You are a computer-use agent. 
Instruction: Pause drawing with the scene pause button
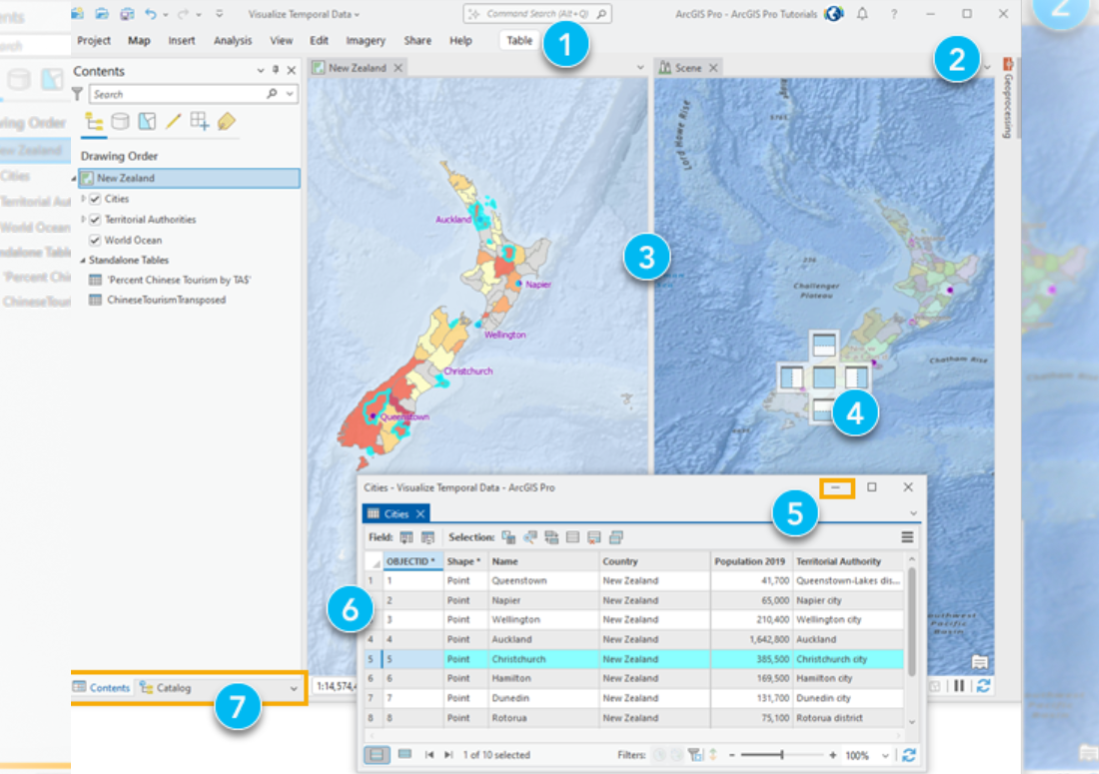(x=959, y=686)
